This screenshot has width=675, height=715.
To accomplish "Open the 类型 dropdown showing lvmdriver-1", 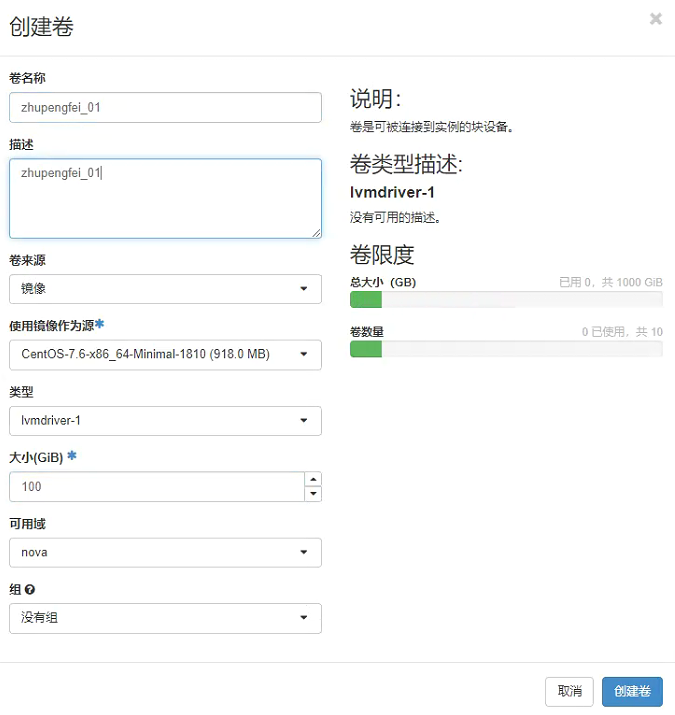I will tap(165, 421).
